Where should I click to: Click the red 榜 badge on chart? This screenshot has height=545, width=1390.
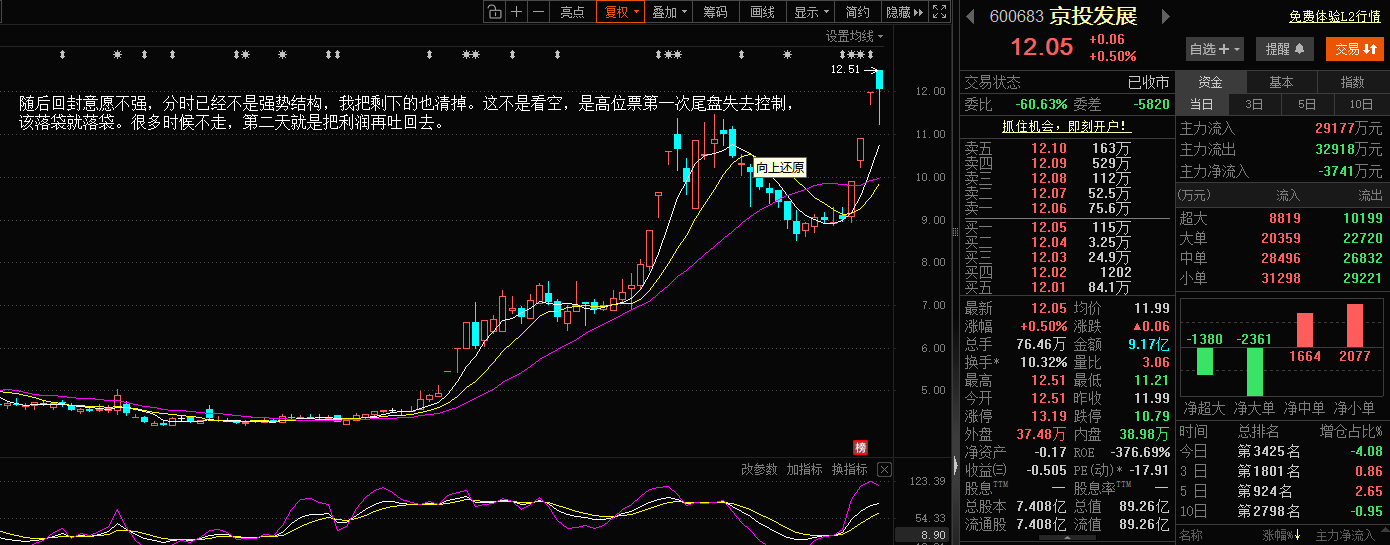[x=859, y=447]
